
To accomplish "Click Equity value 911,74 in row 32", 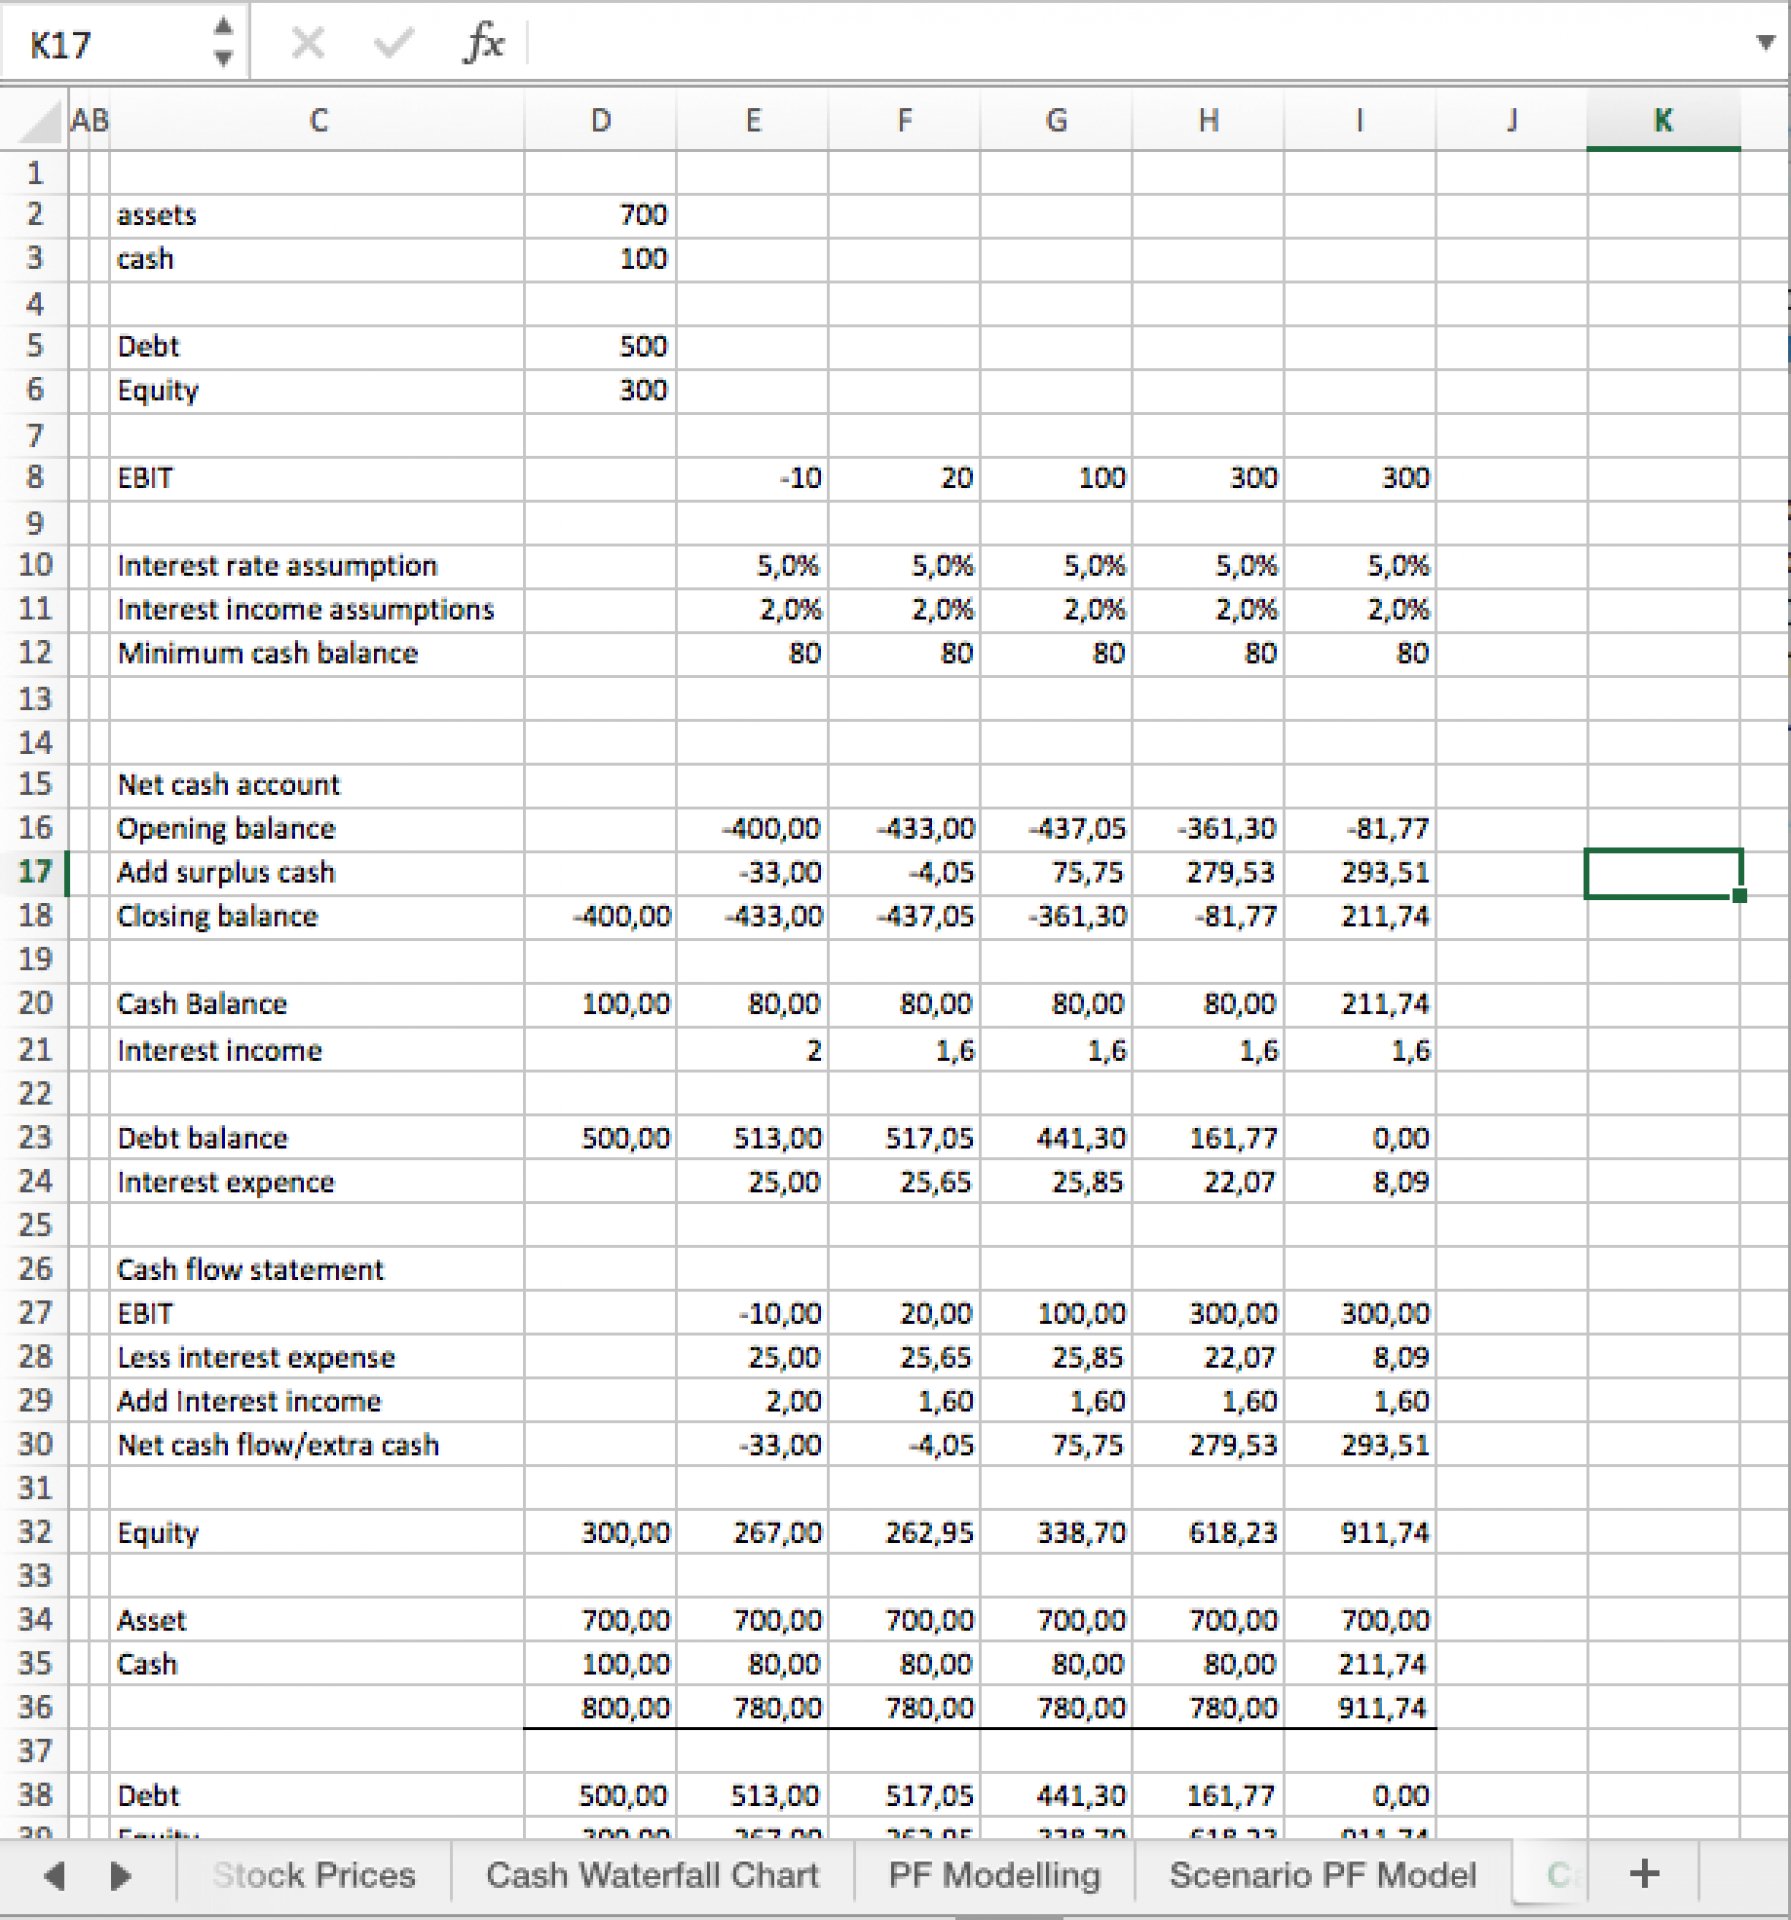I will pyautogui.click(x=1361, y=1533).
